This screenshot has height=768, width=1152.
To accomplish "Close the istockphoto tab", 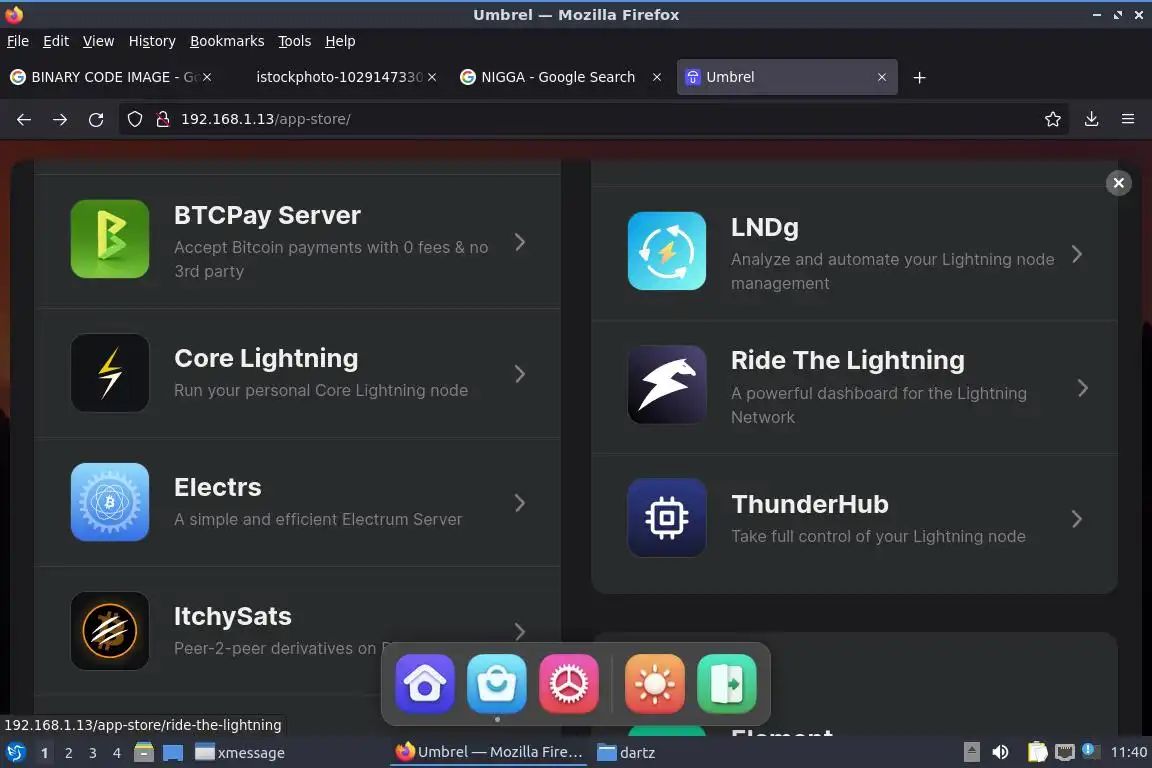I will pyautogui.click(x=432, y=77).
